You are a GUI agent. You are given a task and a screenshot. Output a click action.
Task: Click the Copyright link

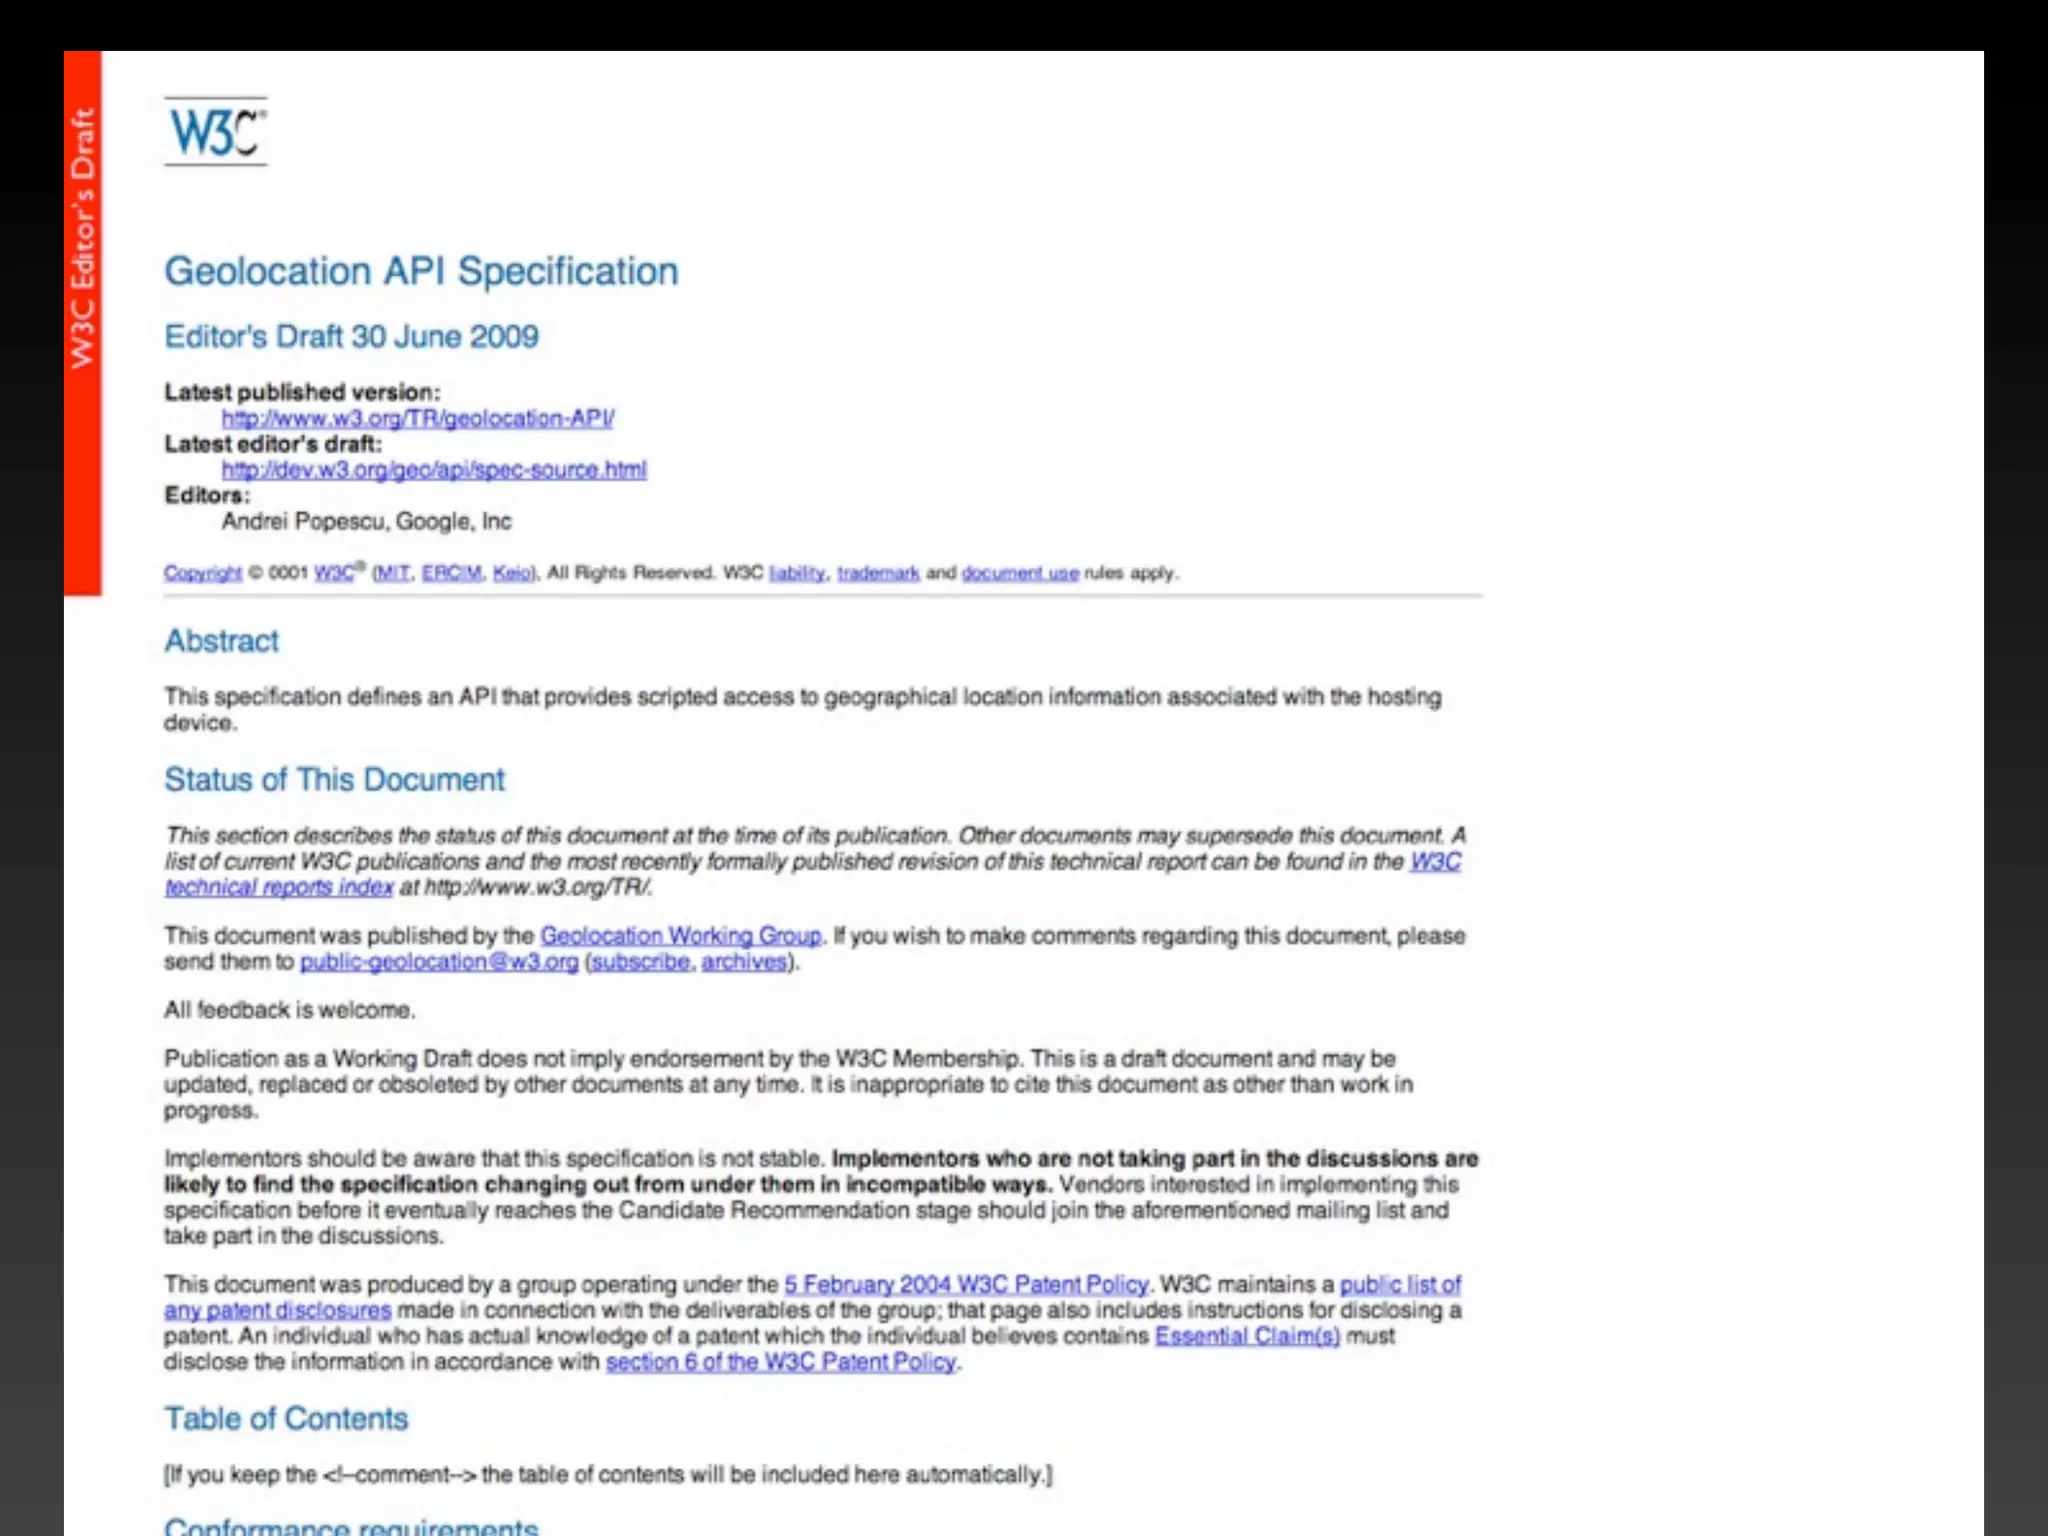(x=202, y=573)
